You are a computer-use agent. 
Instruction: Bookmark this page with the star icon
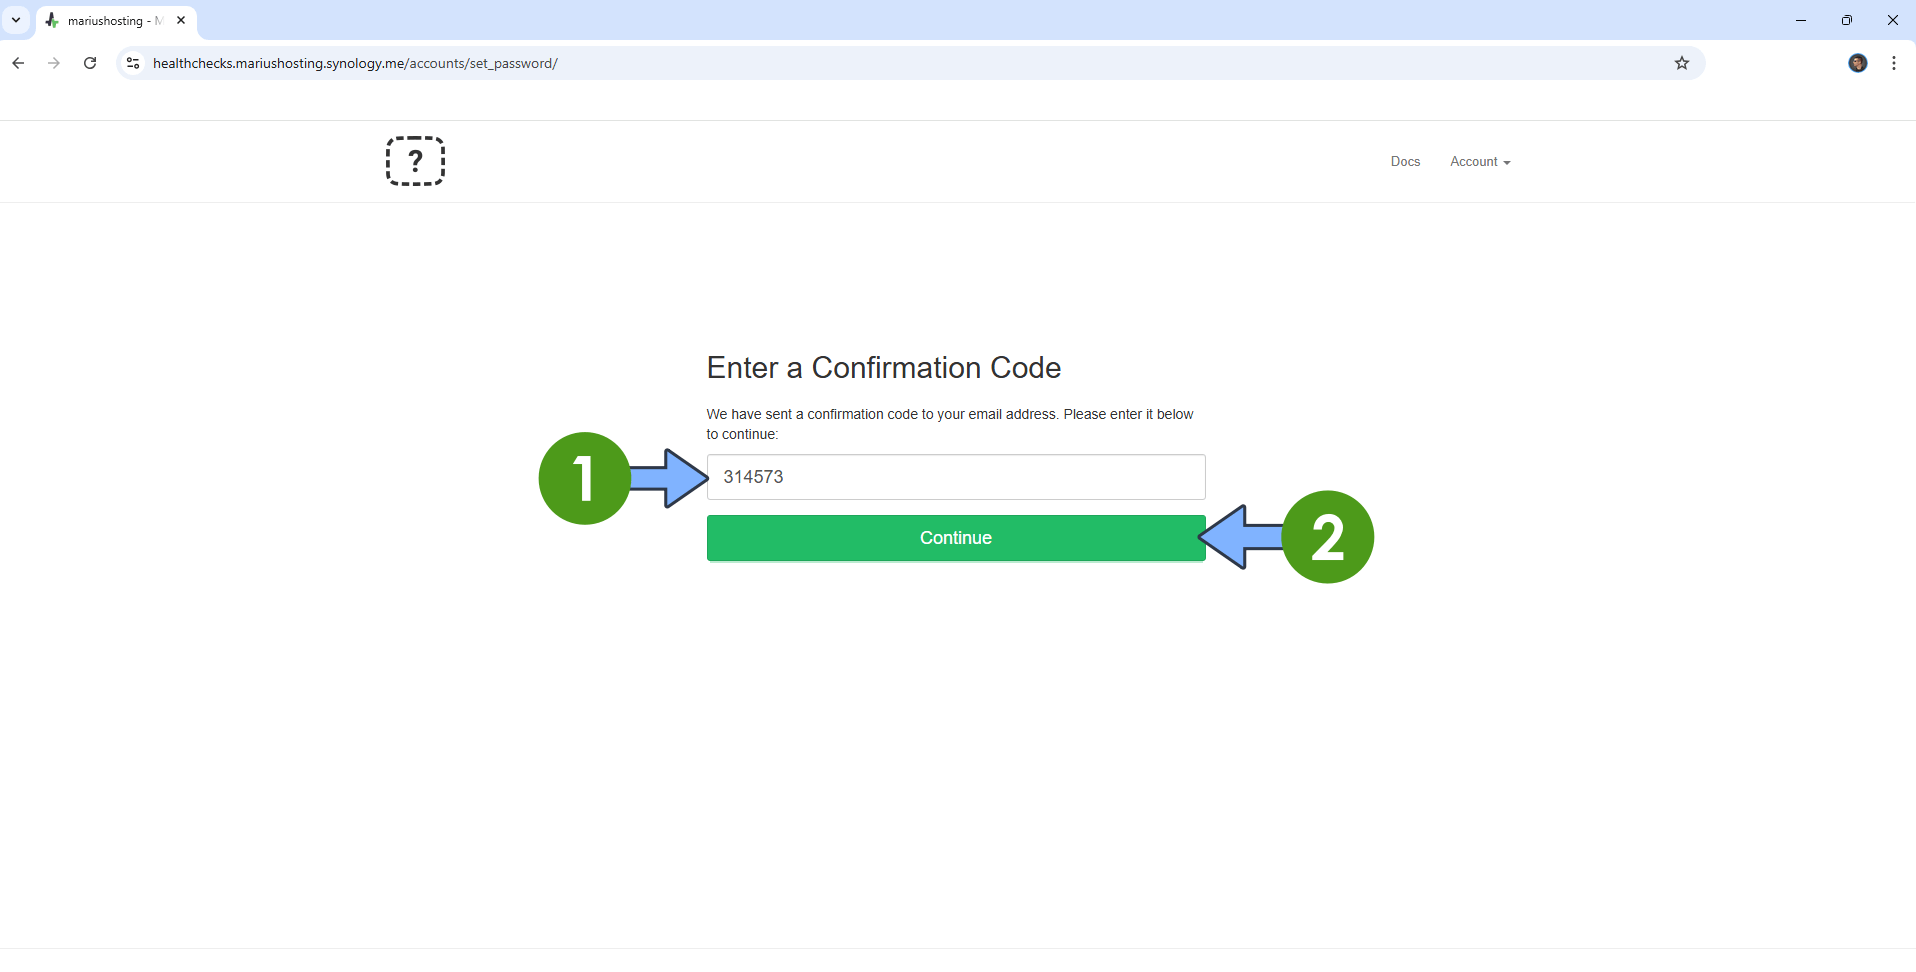pyautogui.click(x=1682, y=63)
